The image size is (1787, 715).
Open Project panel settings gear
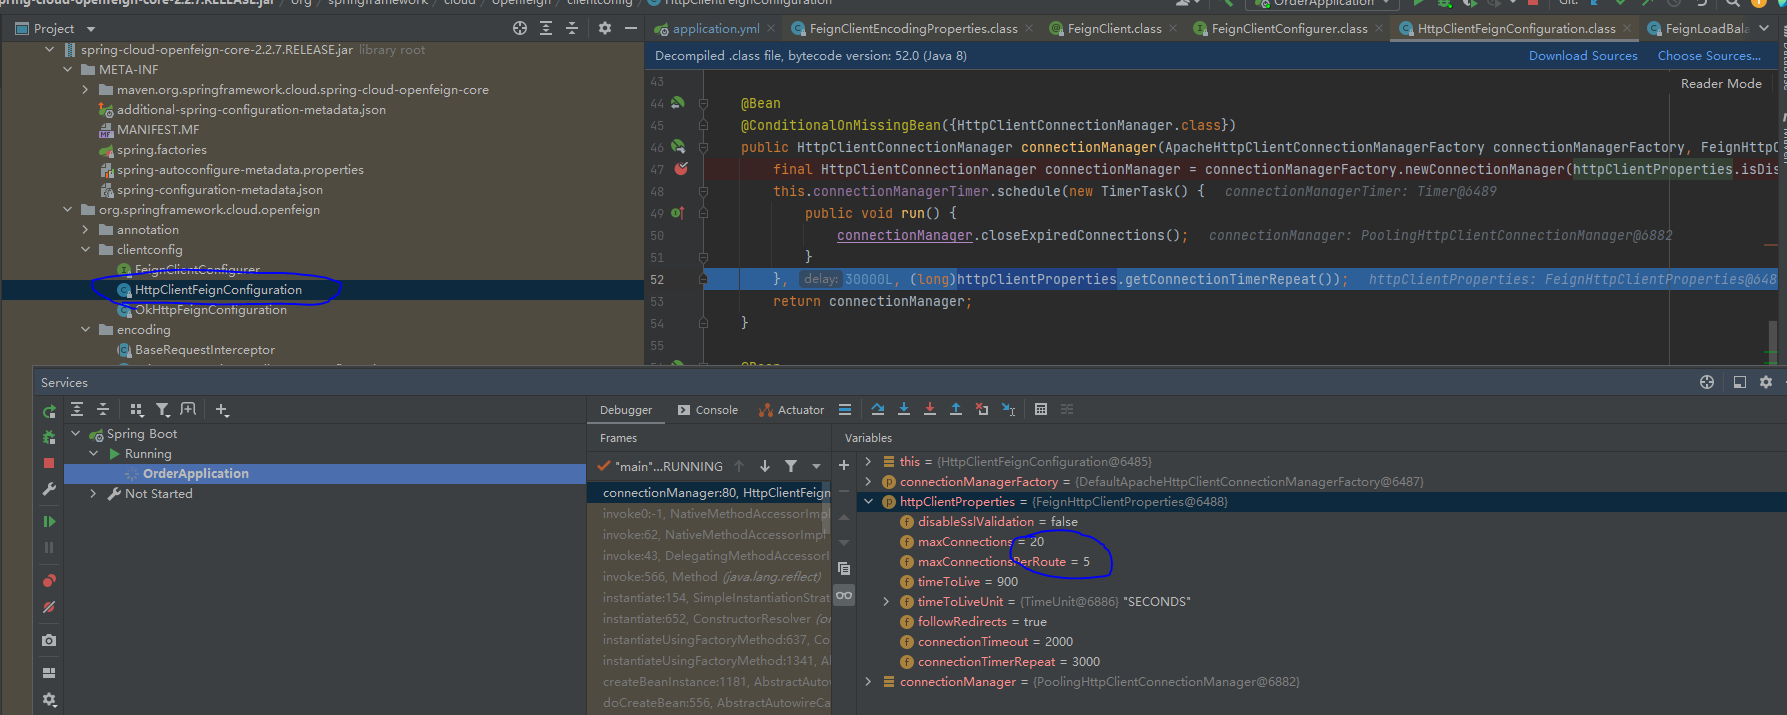(605, 28)
